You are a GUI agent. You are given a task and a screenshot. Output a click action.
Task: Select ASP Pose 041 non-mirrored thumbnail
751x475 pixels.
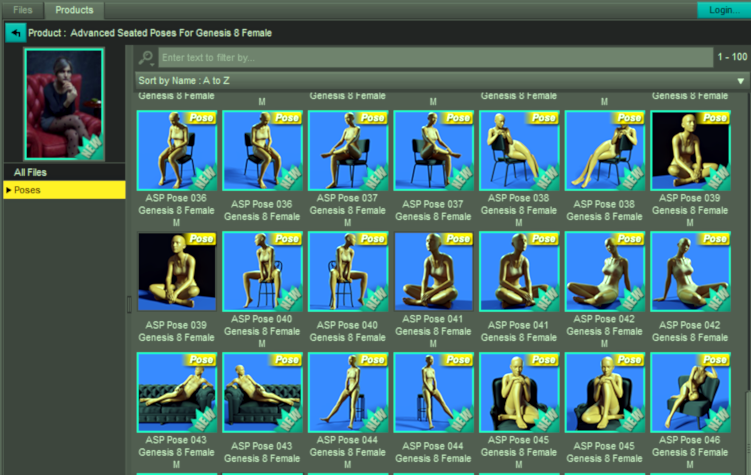[519, 271]
